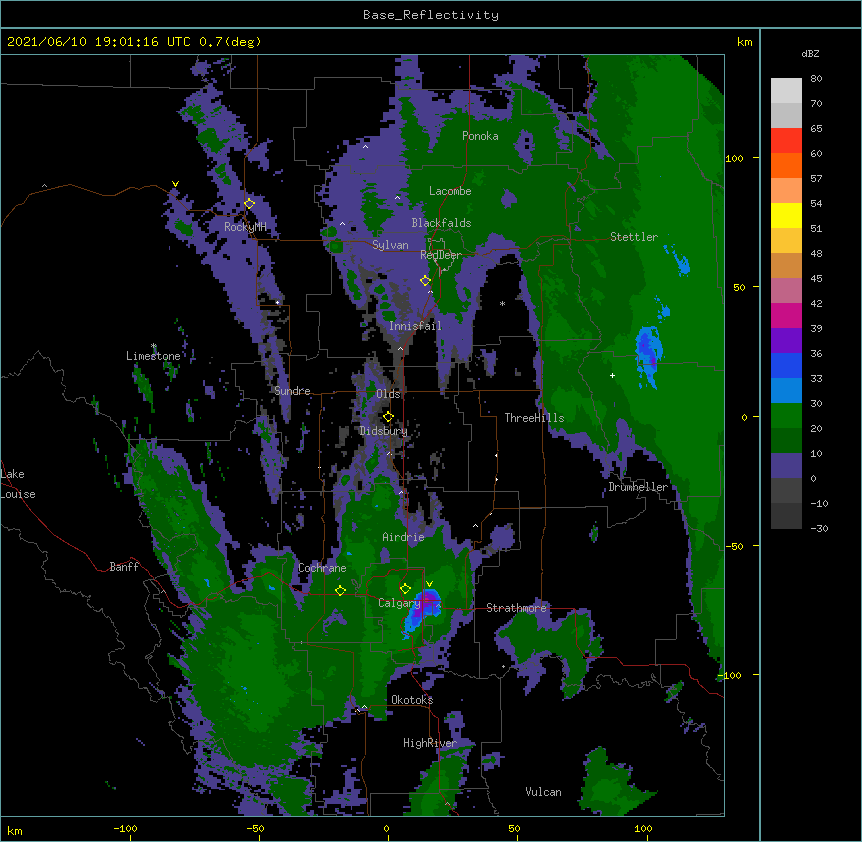Screen dimensions: 862x842
Task: Select the dark green 20-10 dBZ legend swatch
Action: tap(786, 440)
